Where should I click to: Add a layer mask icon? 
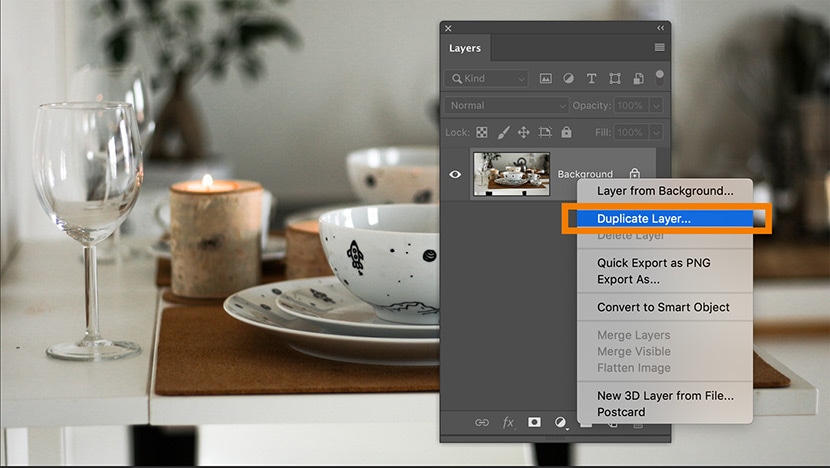(x=535, y=422)
